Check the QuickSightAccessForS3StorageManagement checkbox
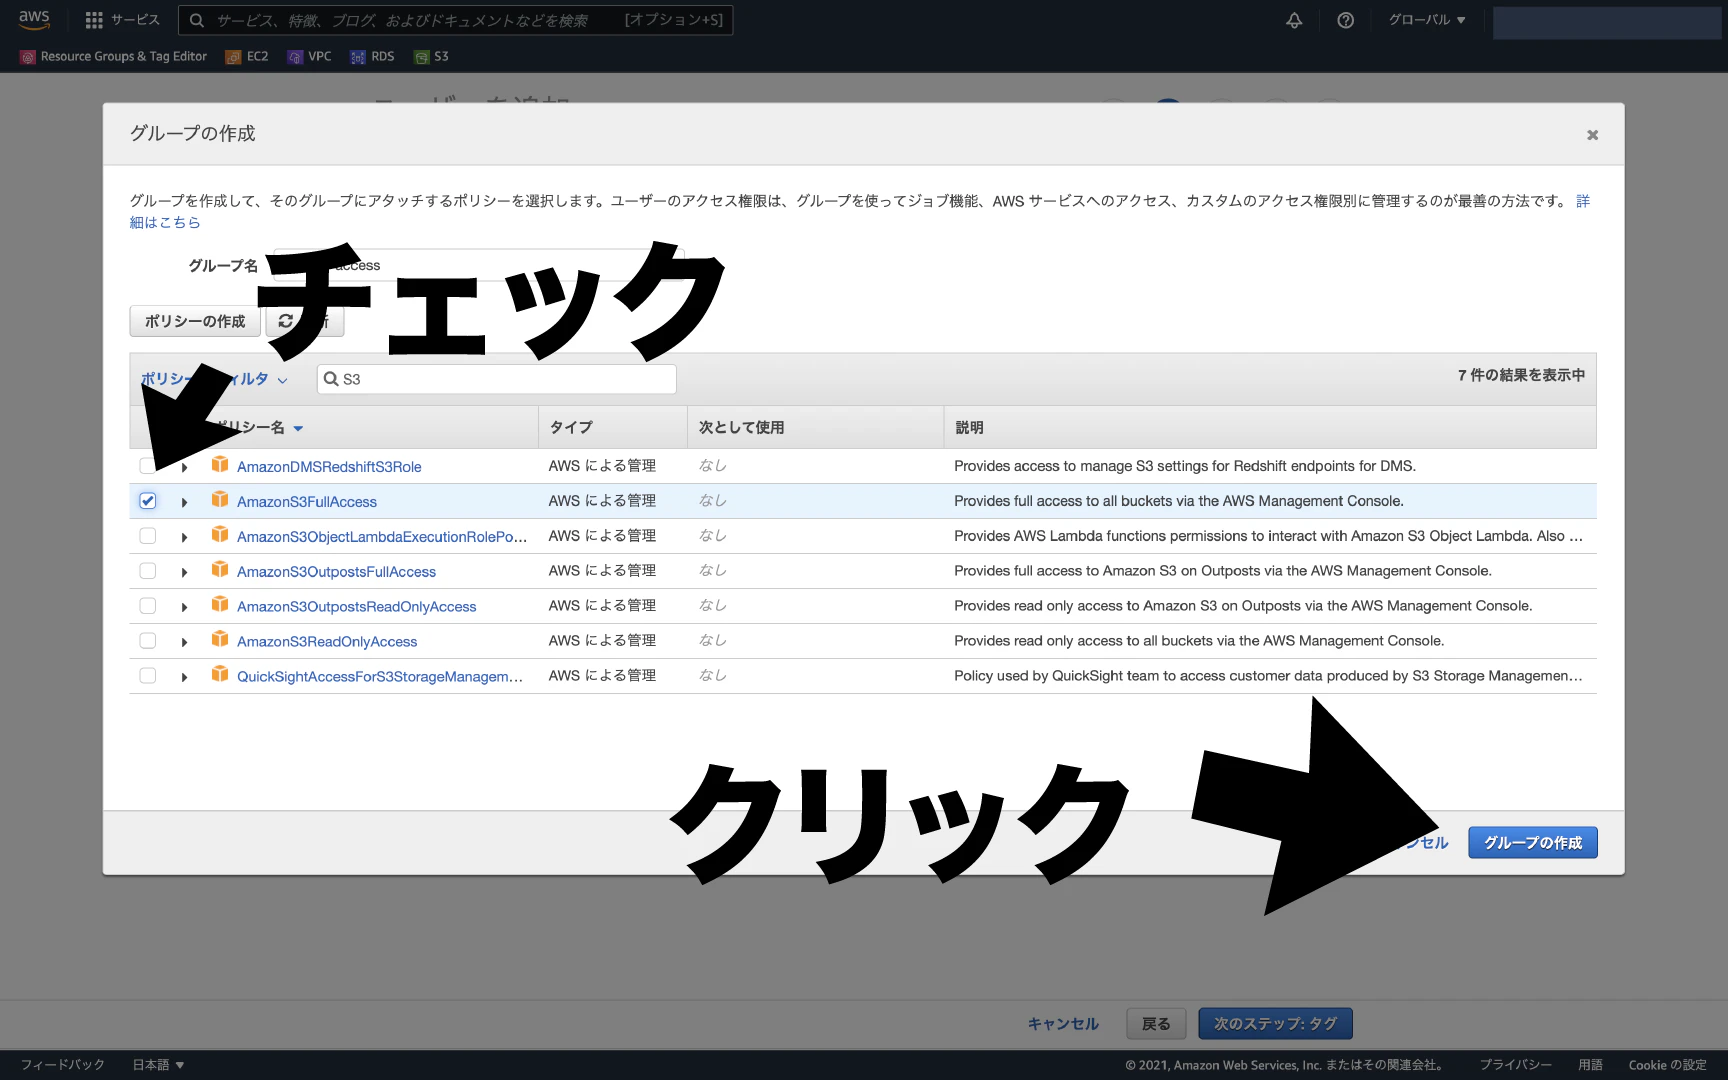The image size is (1728, 1080). coord(148,676)
